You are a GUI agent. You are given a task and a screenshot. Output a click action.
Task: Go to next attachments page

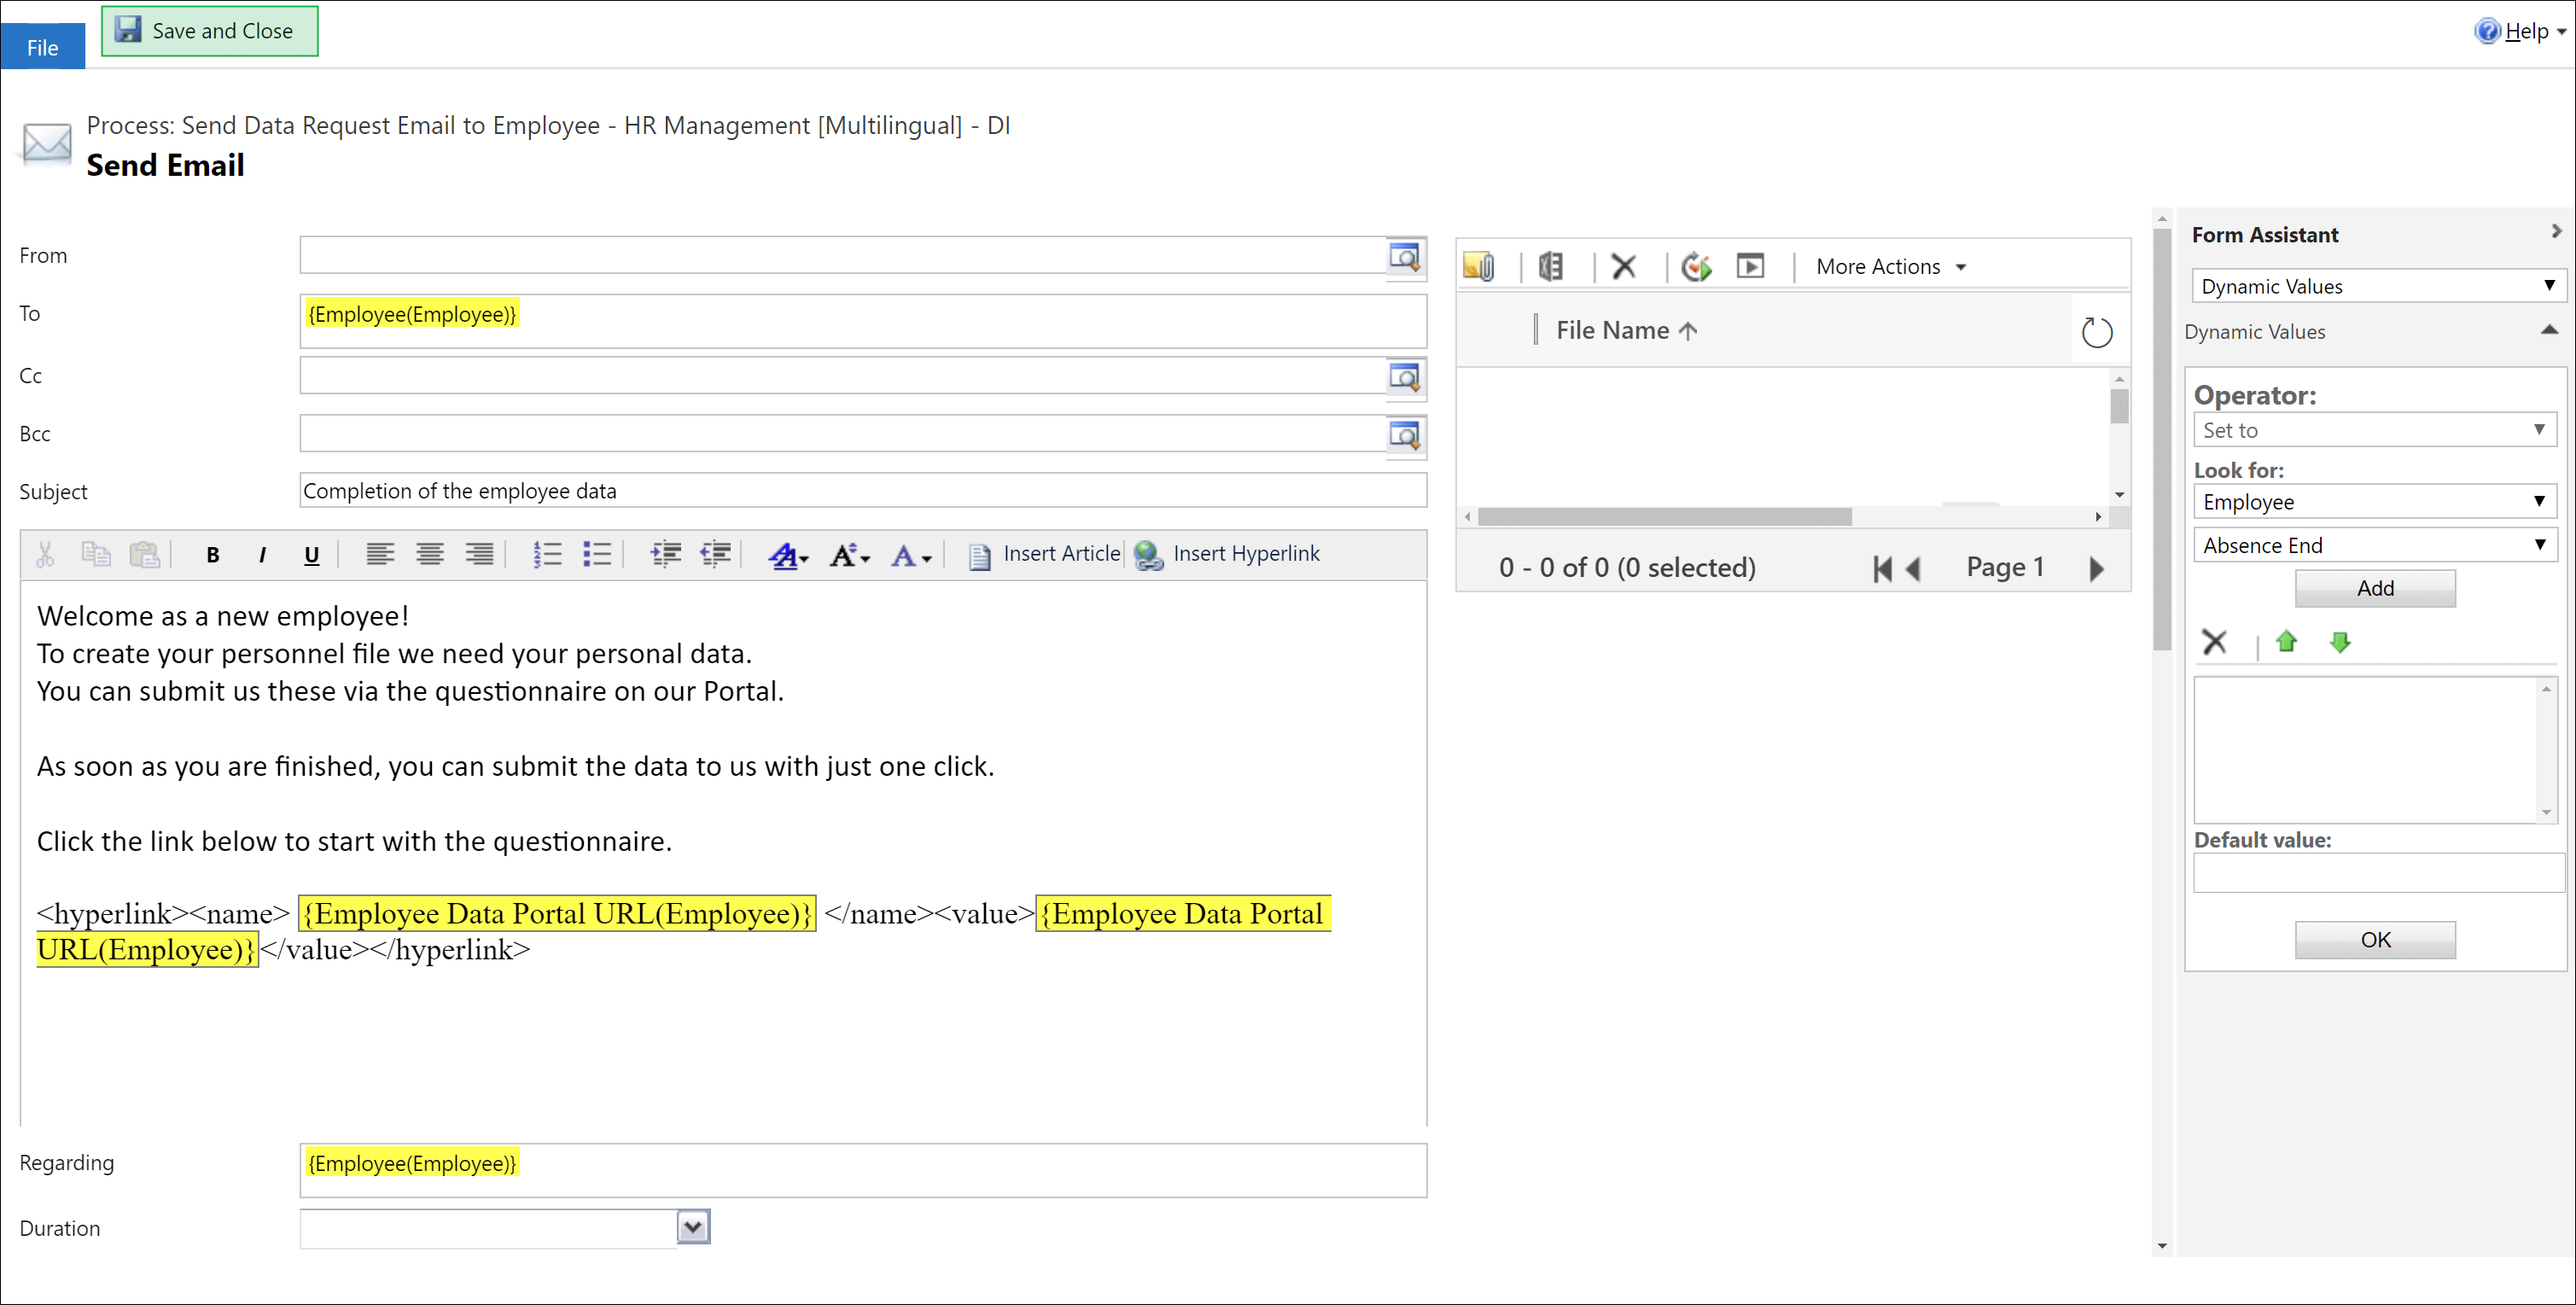click(x=2096, y=569)
